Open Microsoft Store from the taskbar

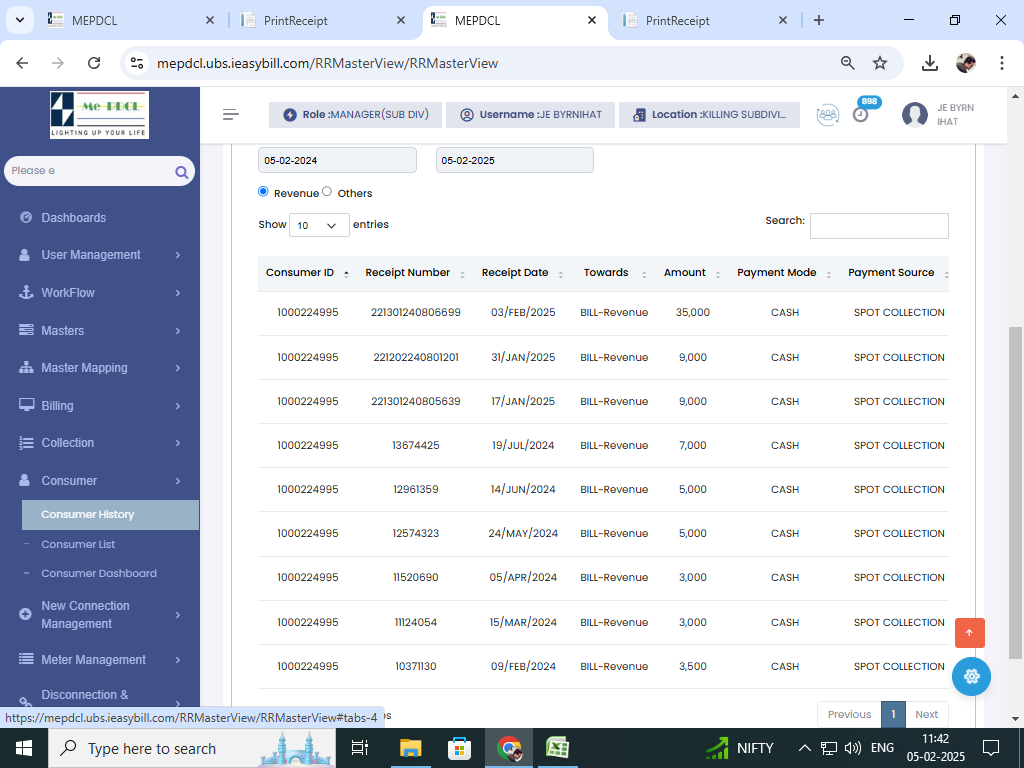tap(459, 748)
